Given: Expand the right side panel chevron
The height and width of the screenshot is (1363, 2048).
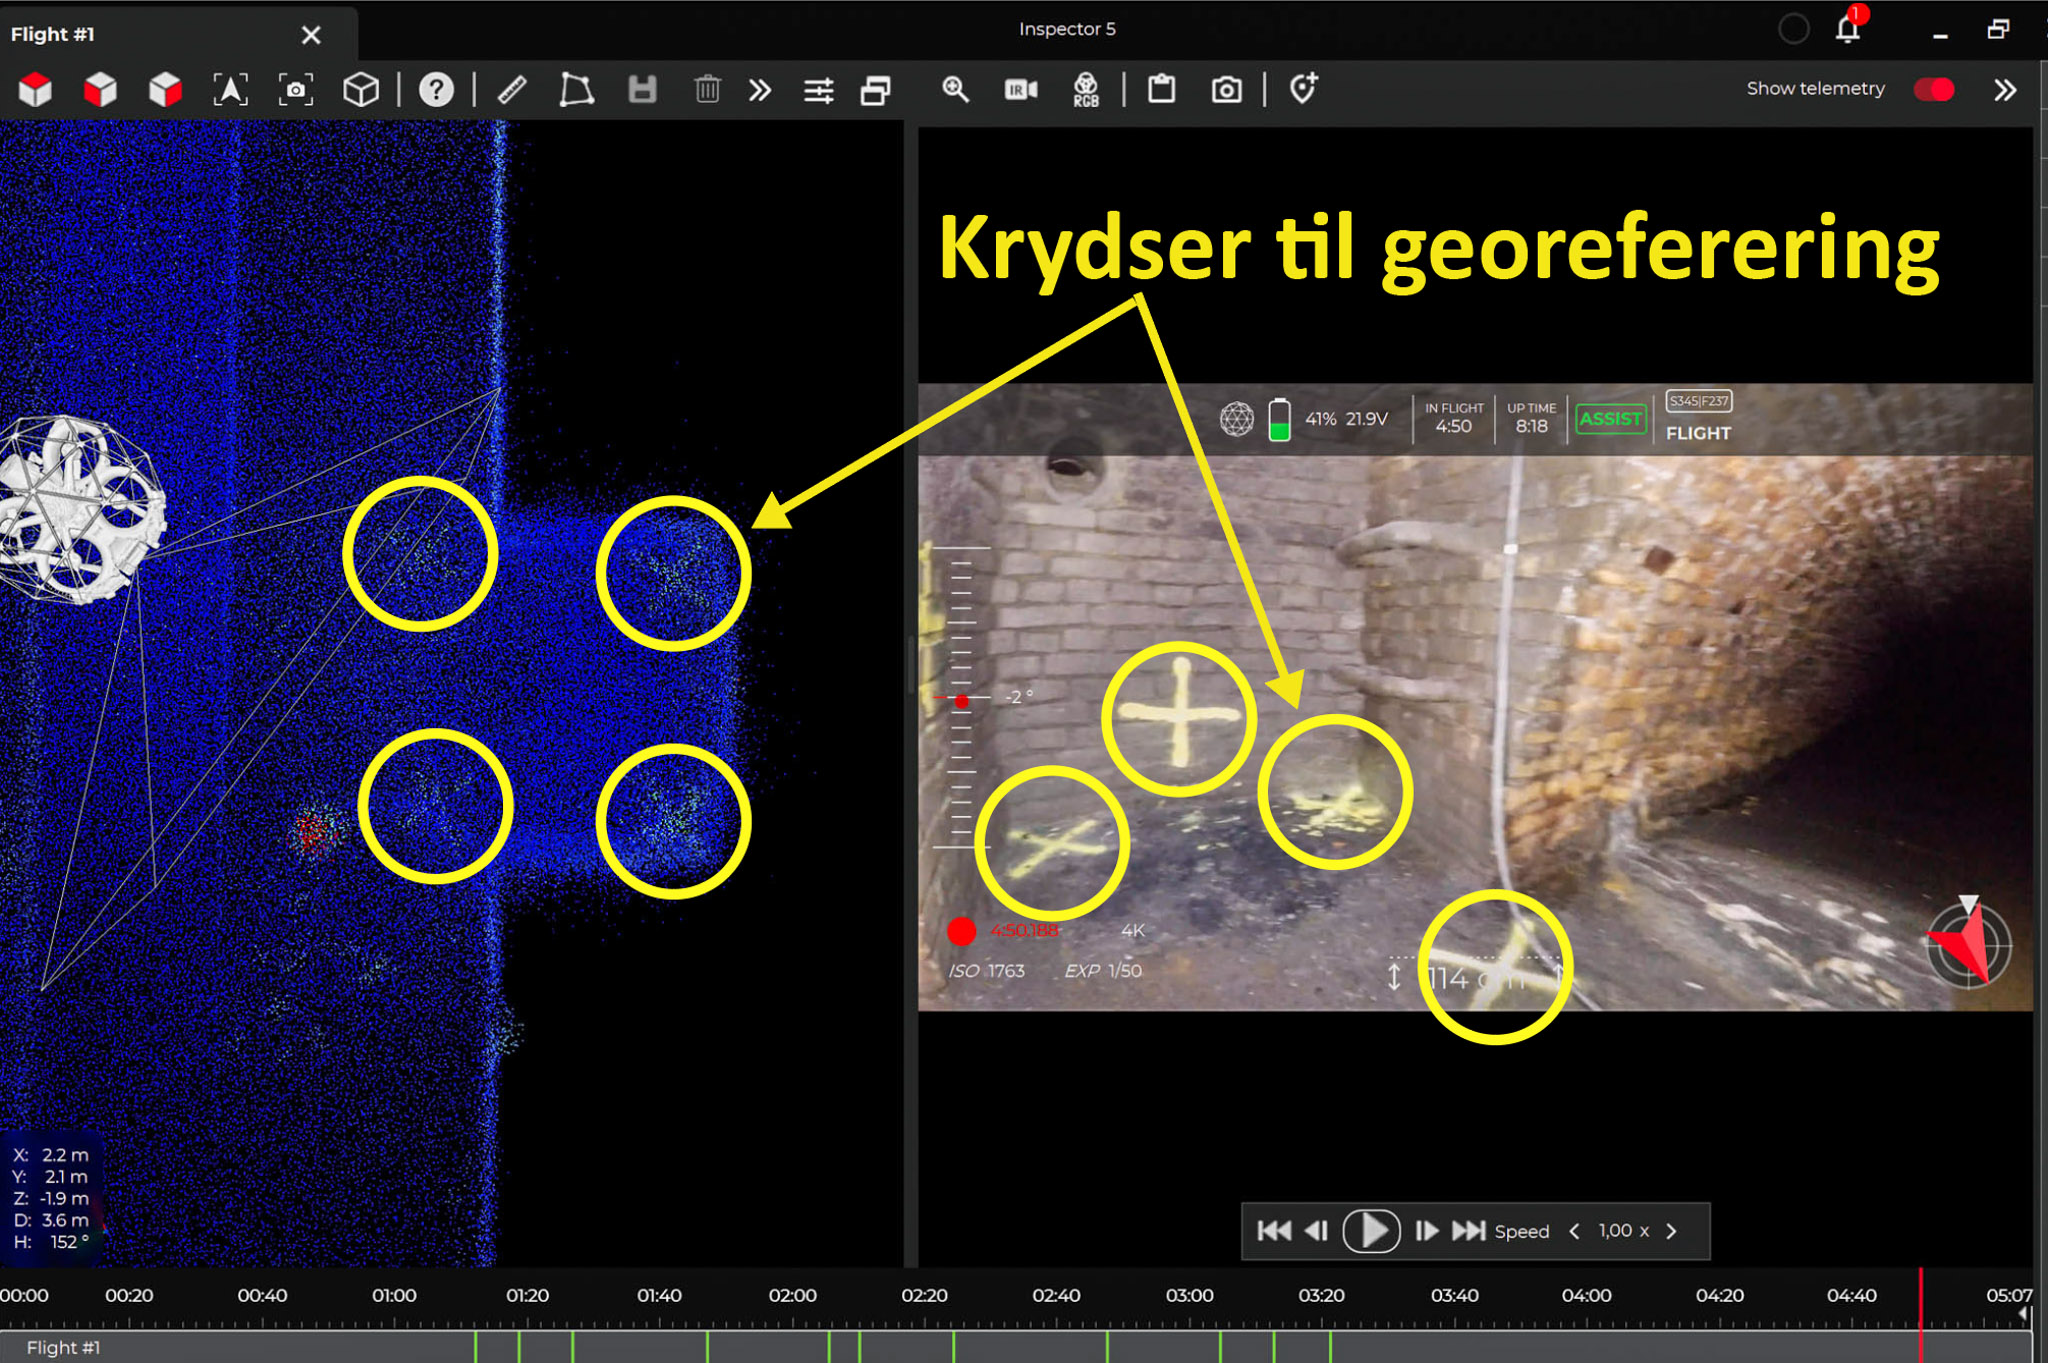Looking at the screenshot, I should (2004, 89).
